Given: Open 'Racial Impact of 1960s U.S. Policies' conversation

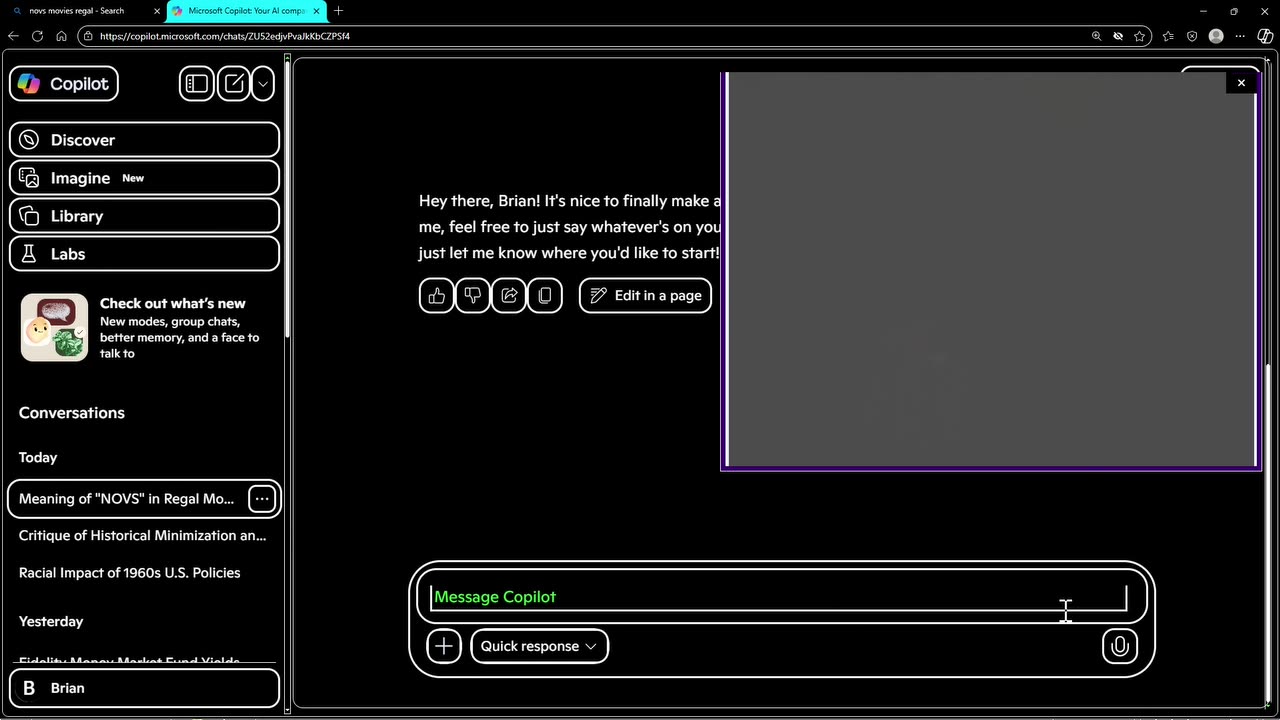Looking at the screenshot, I should coord(130,573).
